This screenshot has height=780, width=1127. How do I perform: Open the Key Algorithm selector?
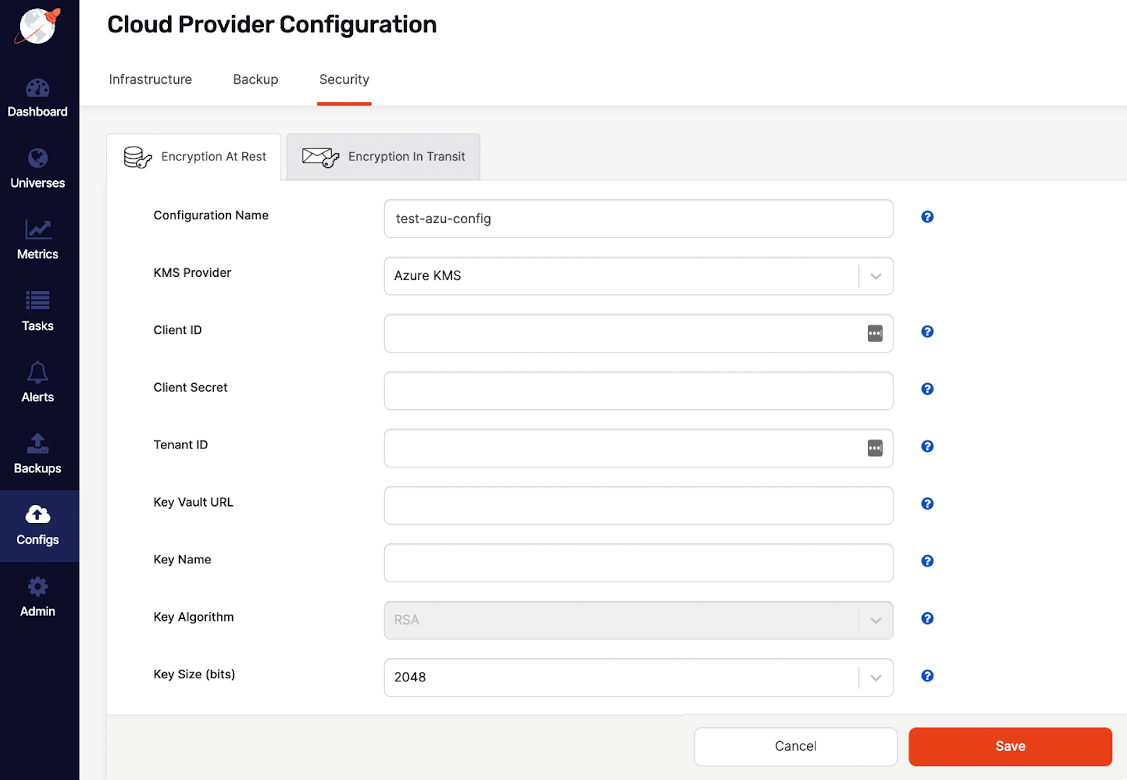tap(877, 619)
